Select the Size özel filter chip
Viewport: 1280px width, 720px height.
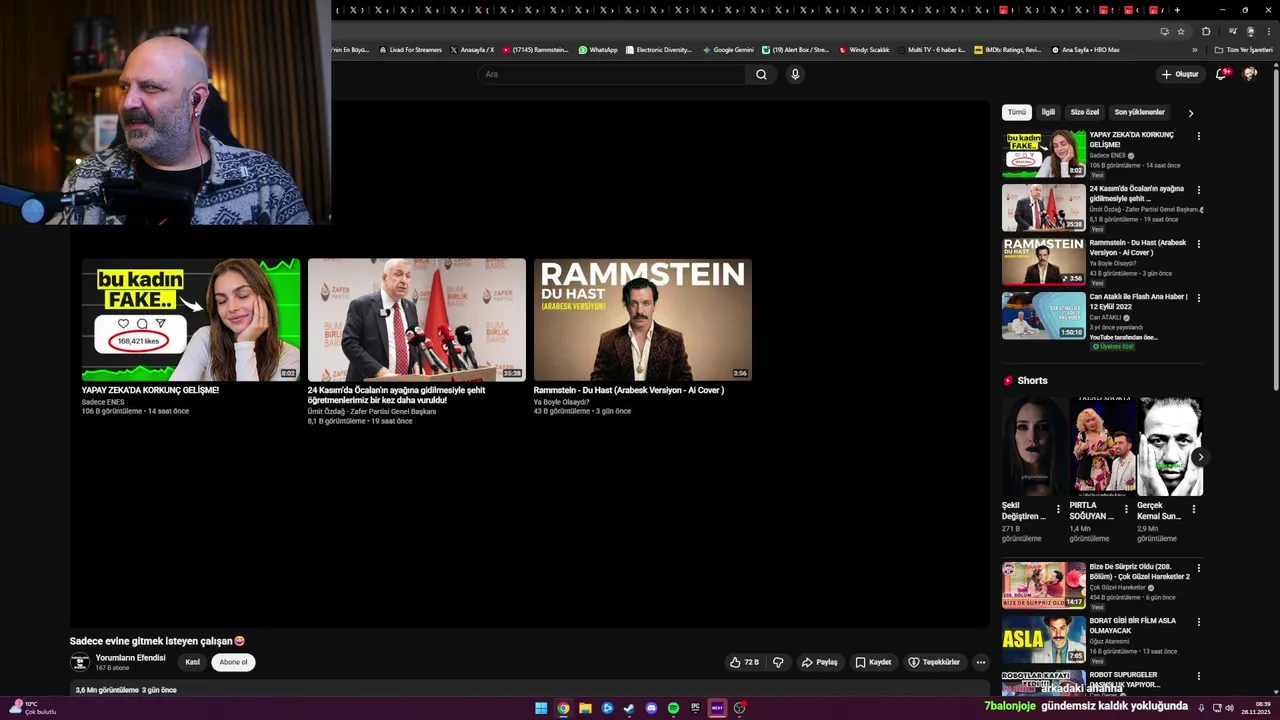point(1084,112)
